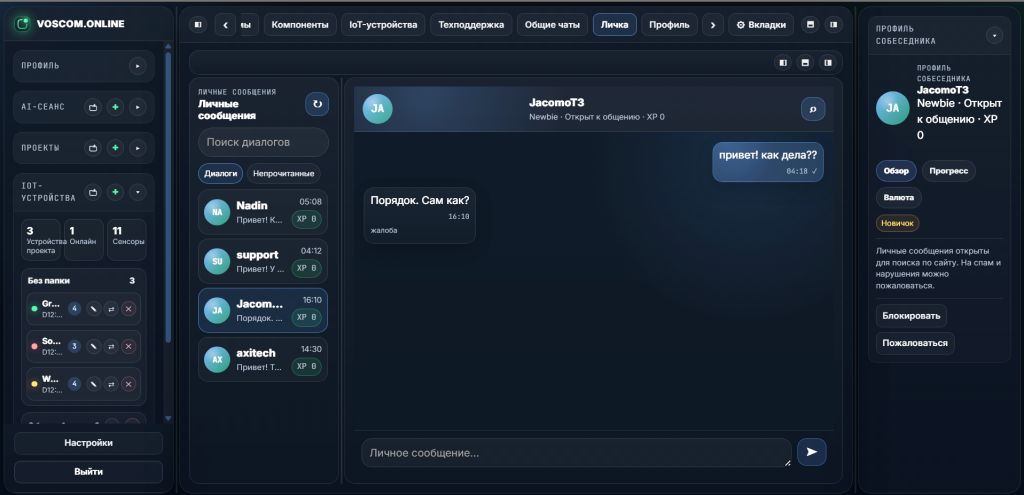Switch to the Техподдержка tab

[471, 25]
